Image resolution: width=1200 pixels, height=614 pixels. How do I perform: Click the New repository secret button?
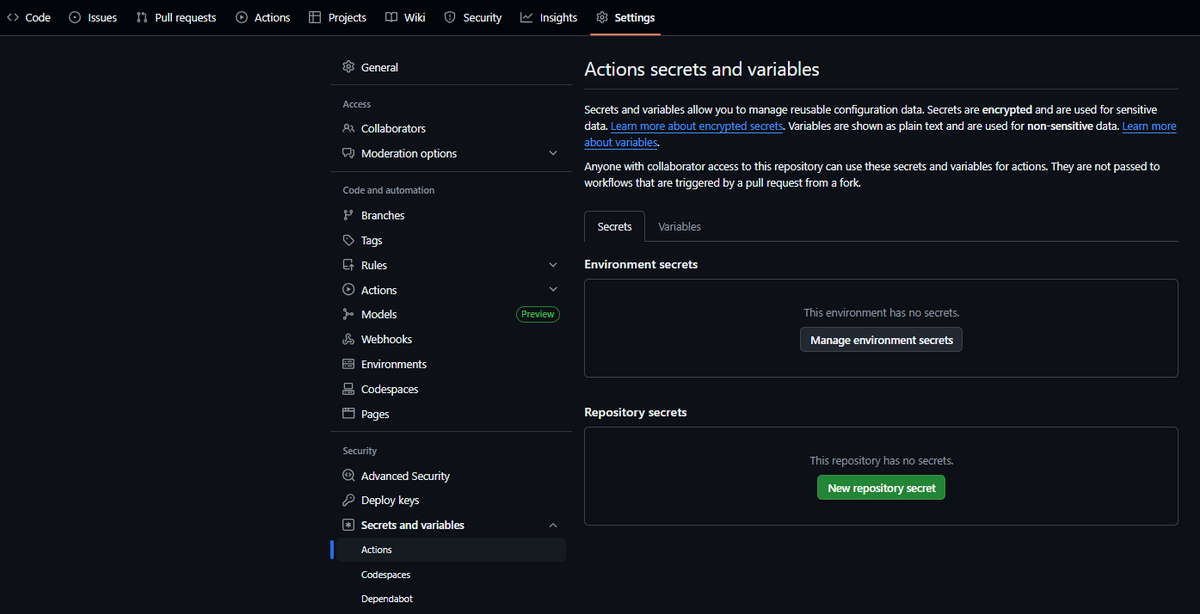(881, 488)
